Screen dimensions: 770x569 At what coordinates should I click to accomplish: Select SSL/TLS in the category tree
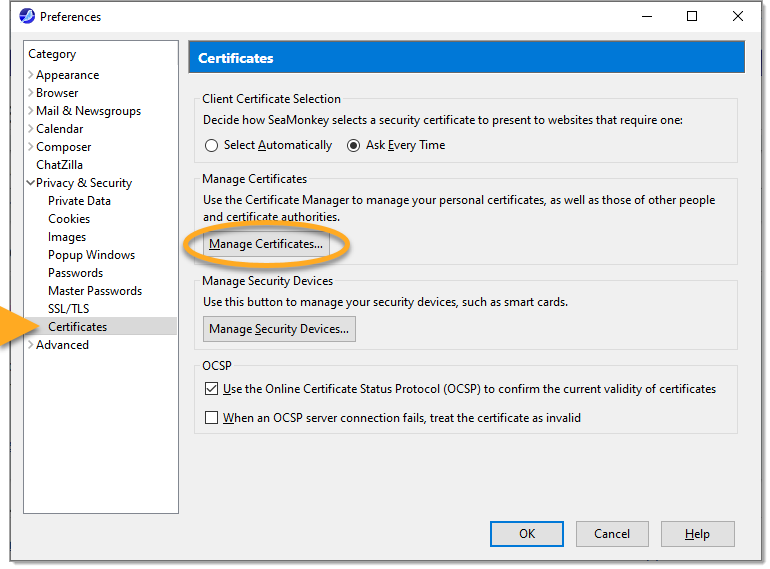[68, 309]
